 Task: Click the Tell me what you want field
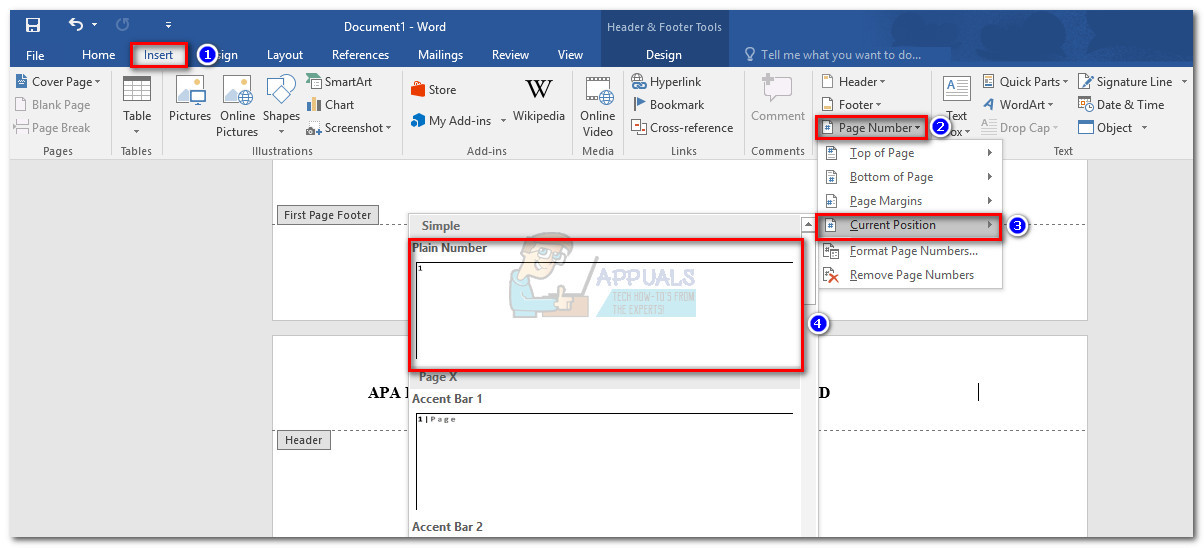[x=831, y=55]
